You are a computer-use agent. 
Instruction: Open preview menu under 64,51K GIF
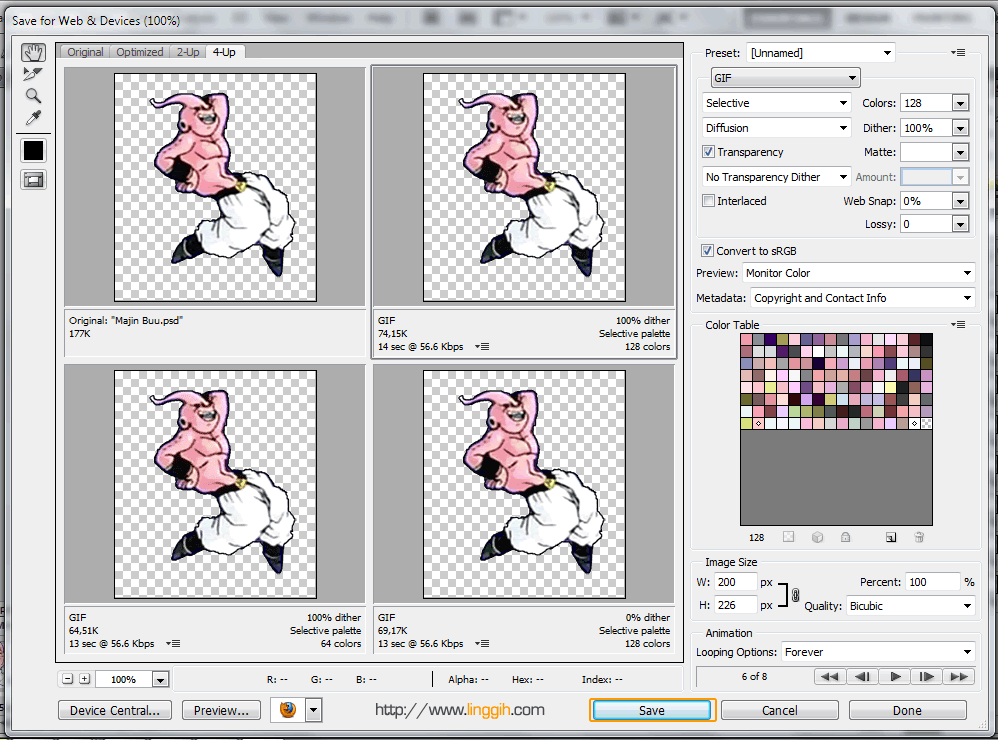pyautogui.click(x=173, y=644)
